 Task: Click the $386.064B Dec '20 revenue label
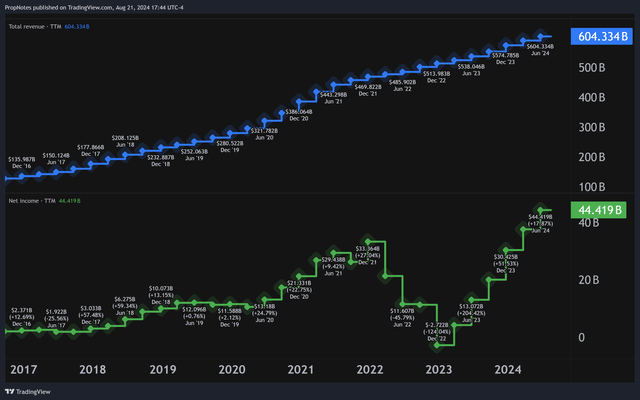[299, 115]
